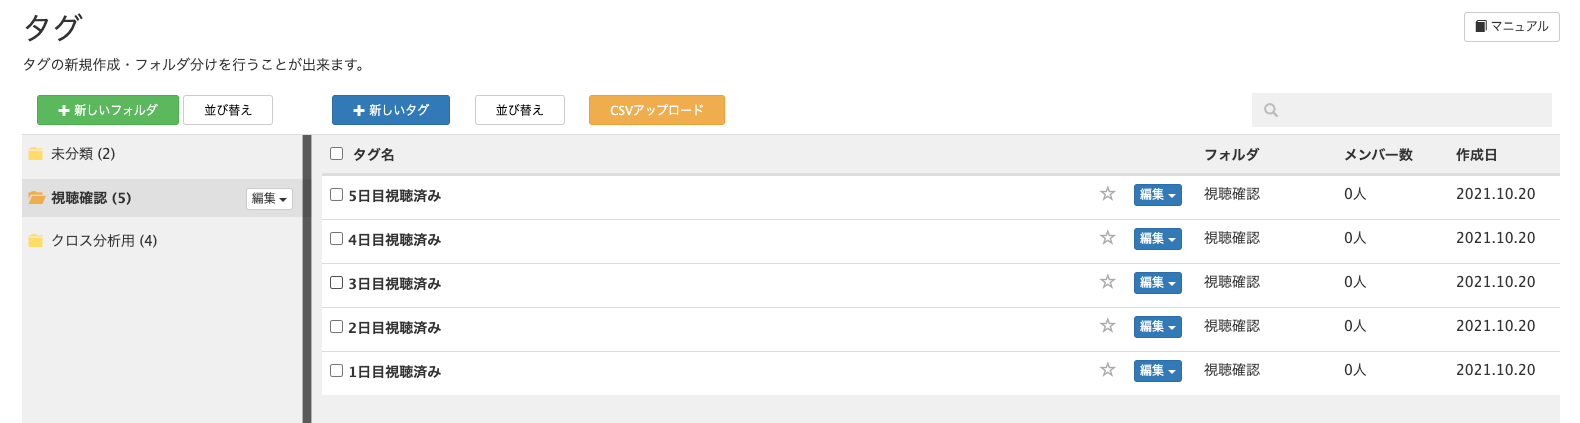Viewport: 1580px width, 423px height.
Task: Click the 作成日 column header
Action: pyautogui.click(x=1476, y=155)
